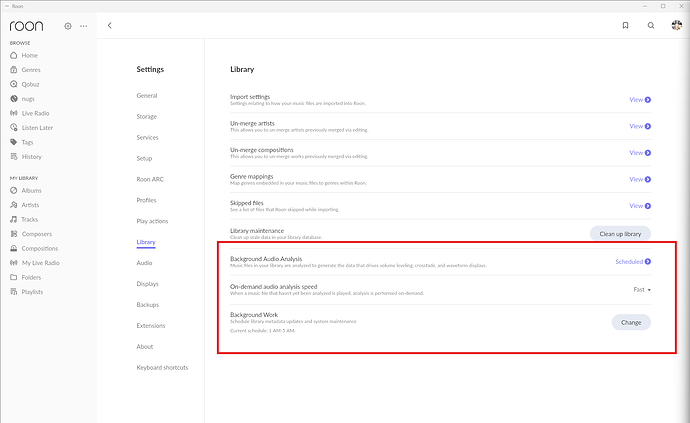Click the Qobuz service icon
690x423 pixels.
14,84
